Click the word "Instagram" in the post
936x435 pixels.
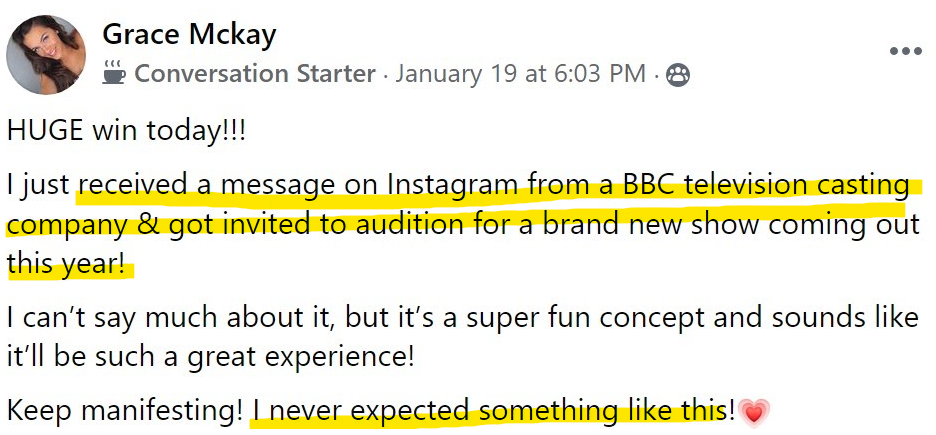453,185
